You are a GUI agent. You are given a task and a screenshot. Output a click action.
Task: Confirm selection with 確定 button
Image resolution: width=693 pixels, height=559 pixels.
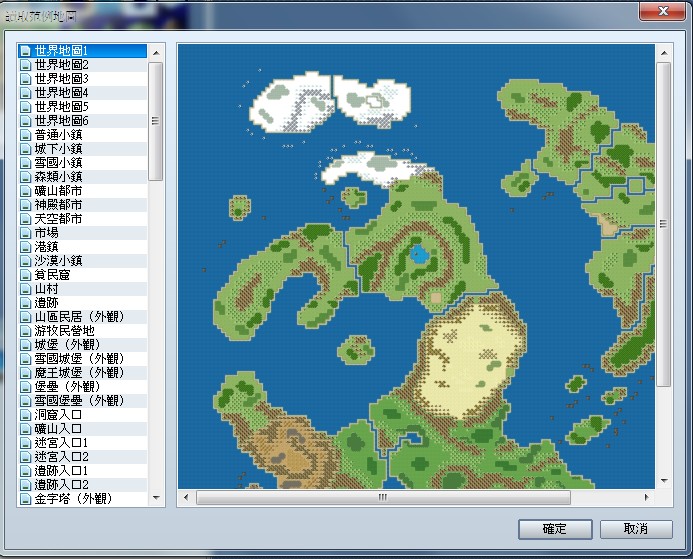555,529
